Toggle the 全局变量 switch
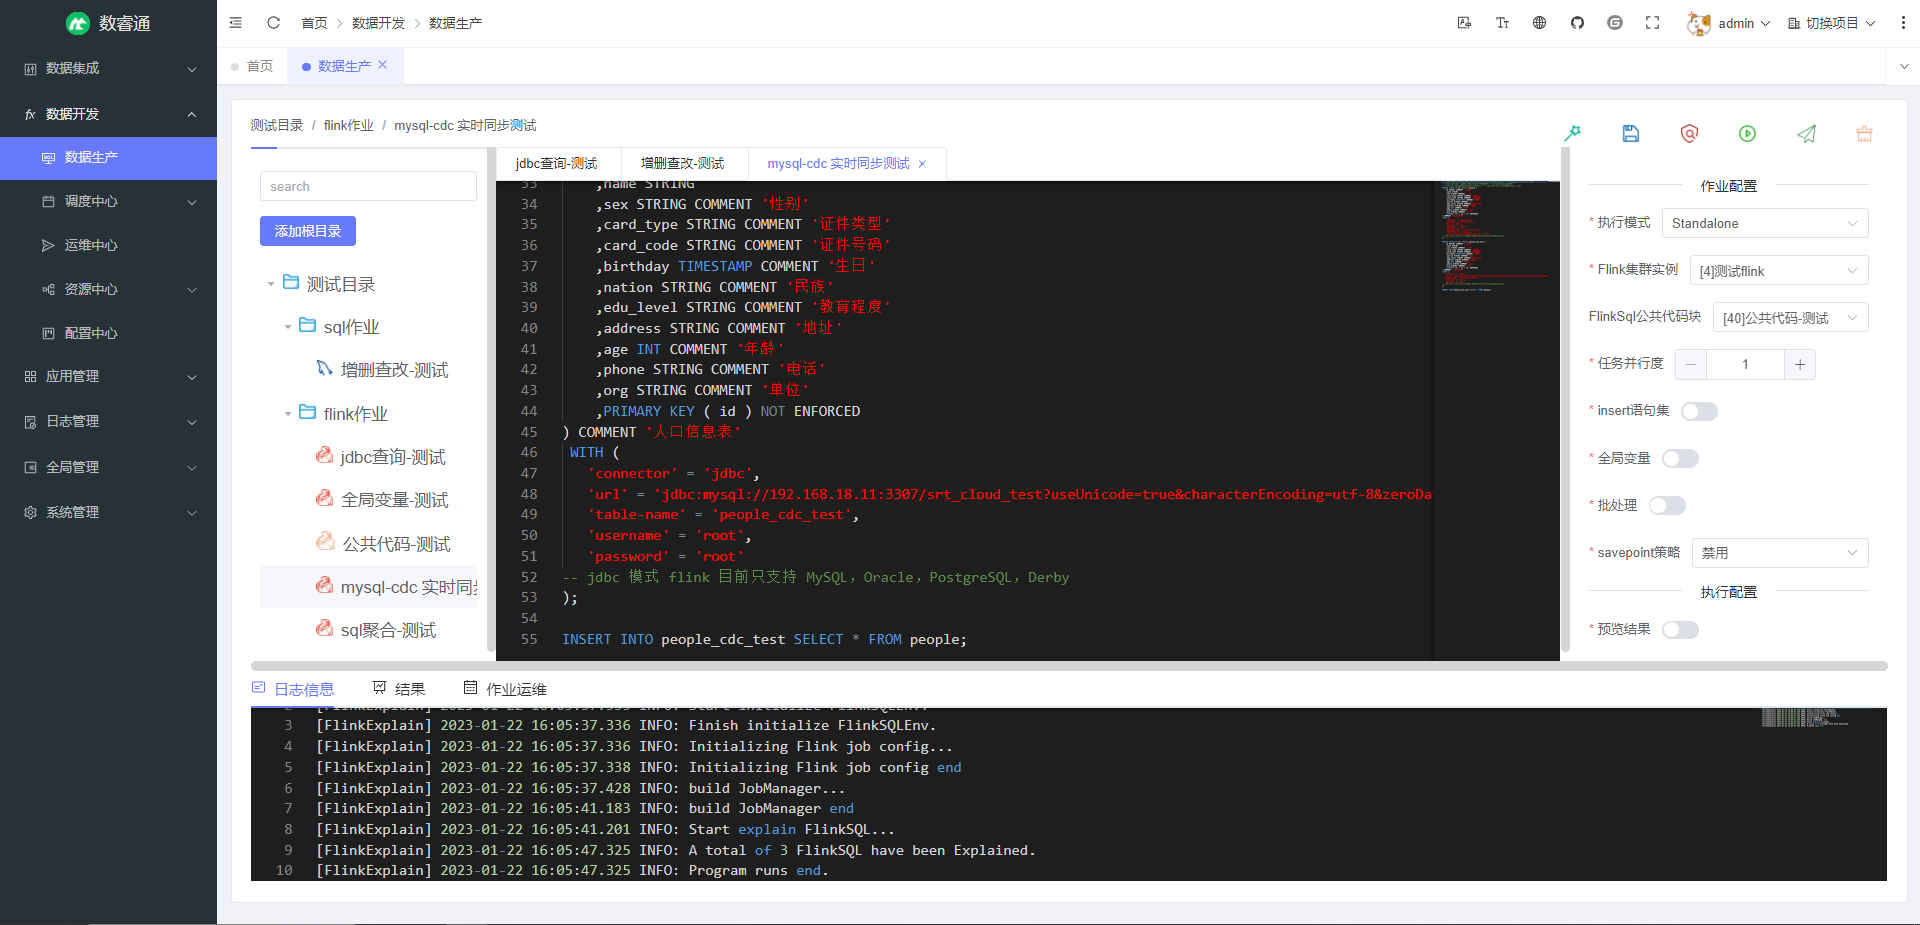Screen dimensions: 1920x925 coord(1680,458)
